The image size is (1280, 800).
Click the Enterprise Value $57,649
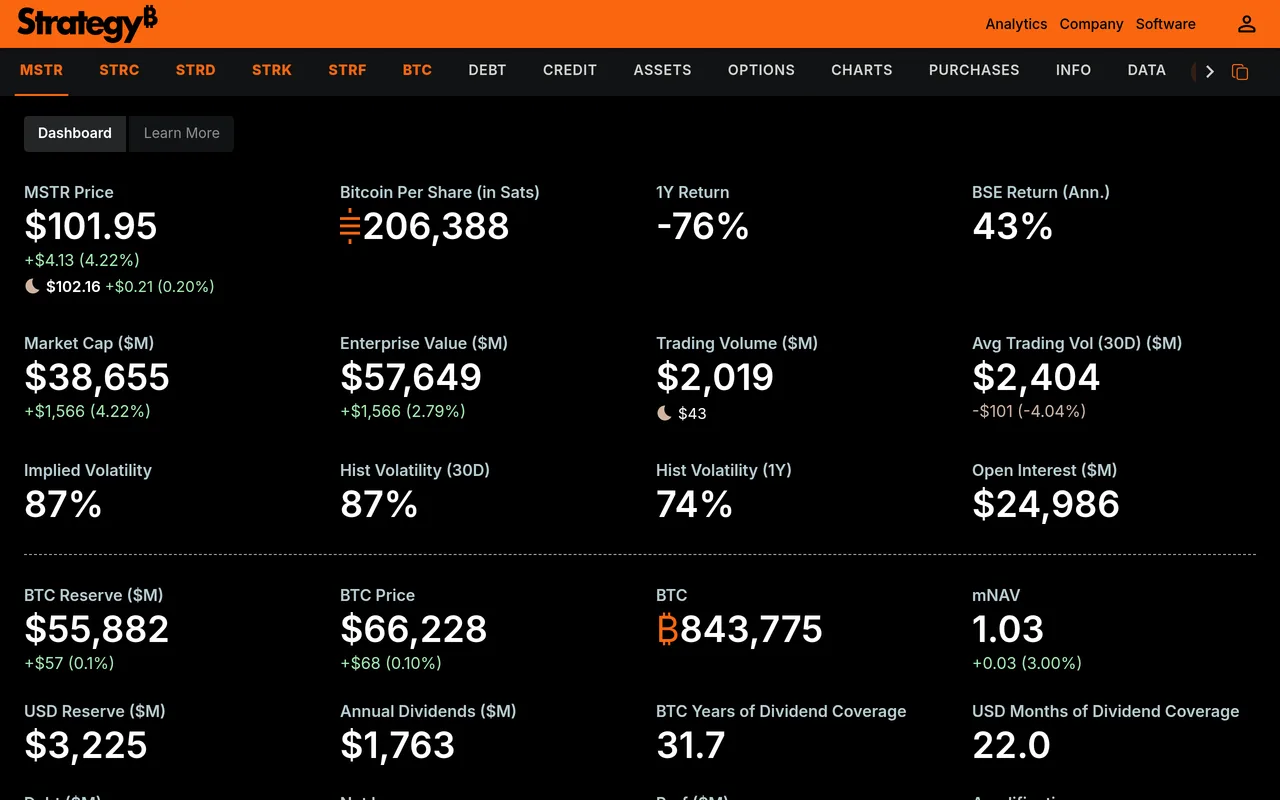[x=411, y=378]
